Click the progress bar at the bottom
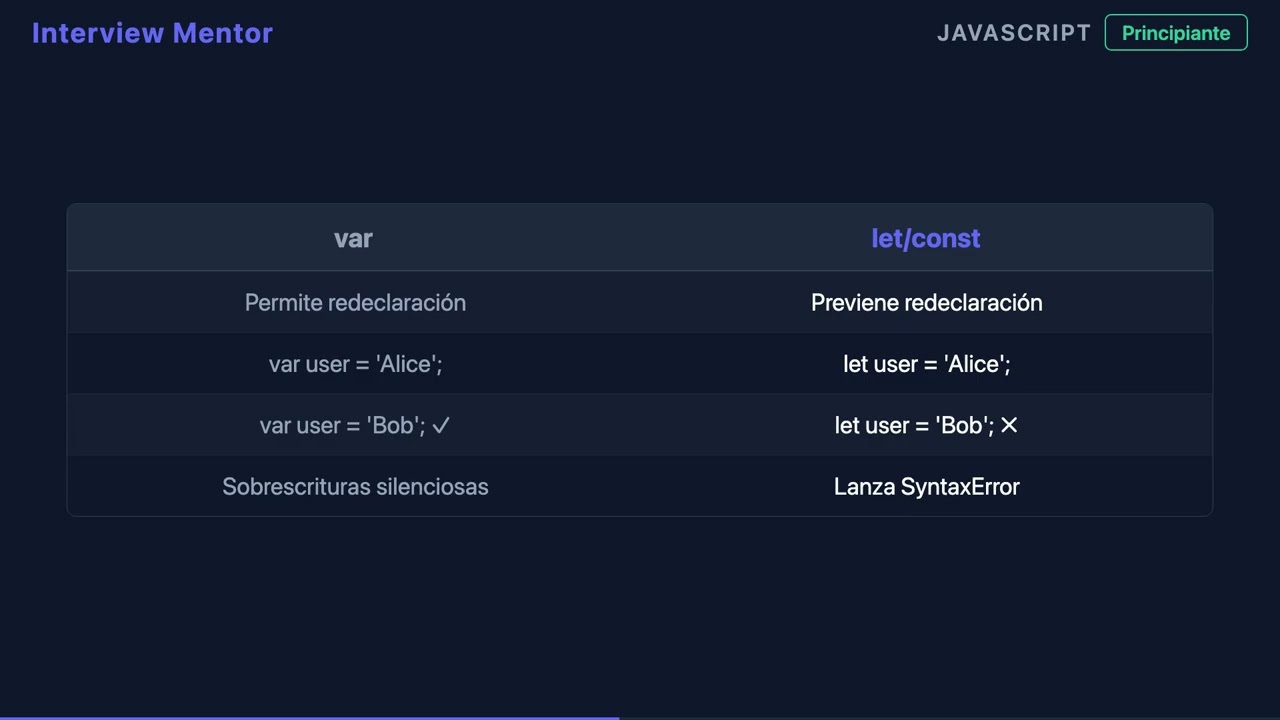Image resolution: width=1280 pixels, height=720 pixels. coord(640,718)
